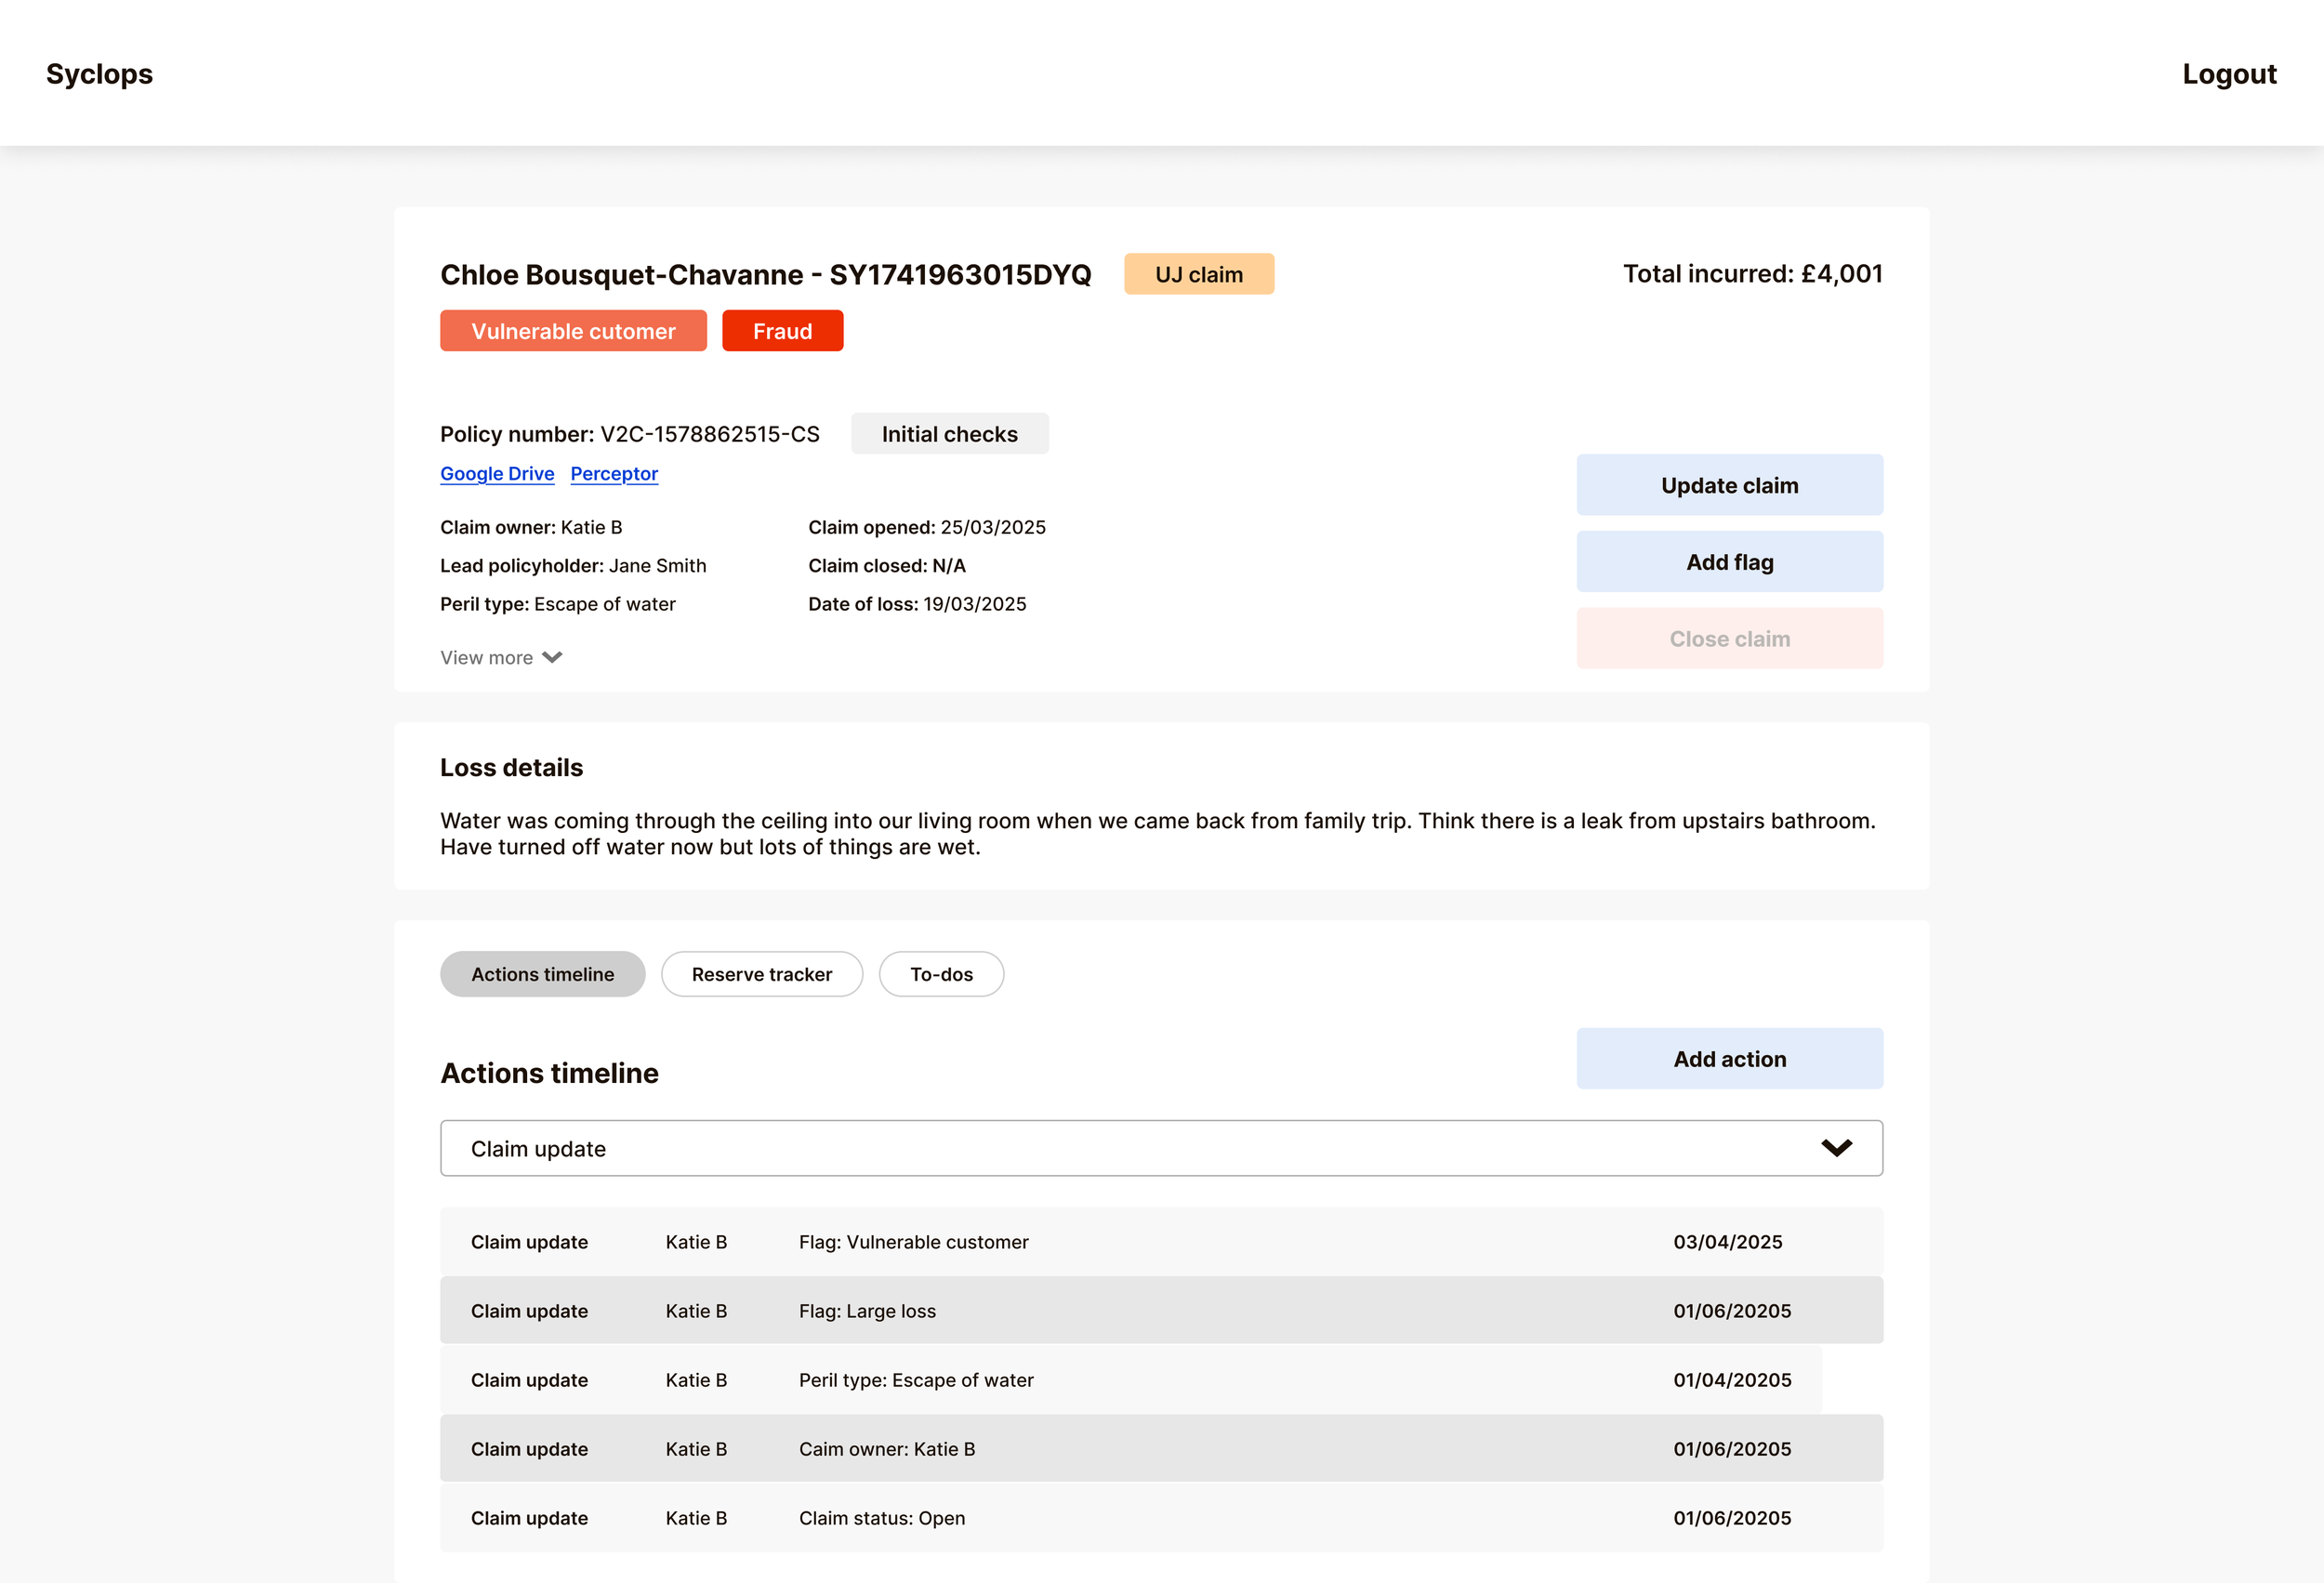The height and width of the screenshot is (1583, 2324).
Task: Click the Syclops logo text
Action: click(99, 74)
